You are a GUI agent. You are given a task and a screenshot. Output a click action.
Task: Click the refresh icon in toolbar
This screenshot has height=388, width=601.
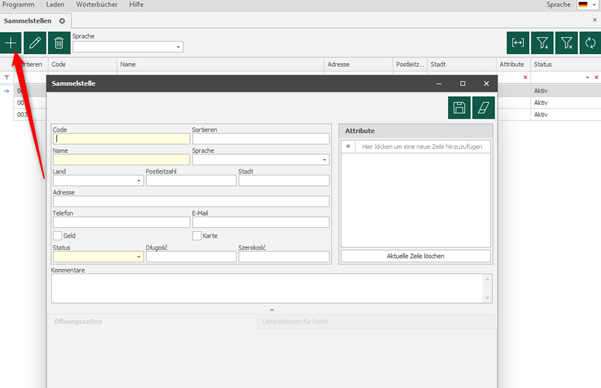590,43
